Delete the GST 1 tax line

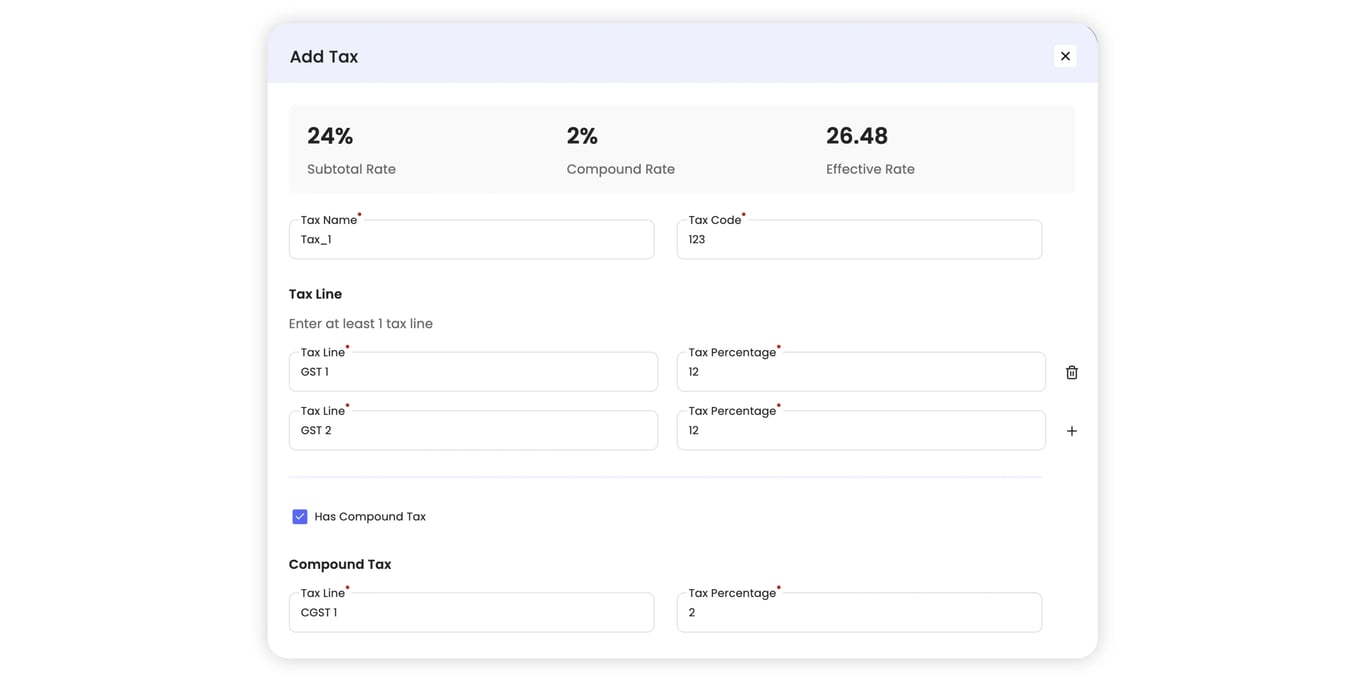(x=1071, y=371)
